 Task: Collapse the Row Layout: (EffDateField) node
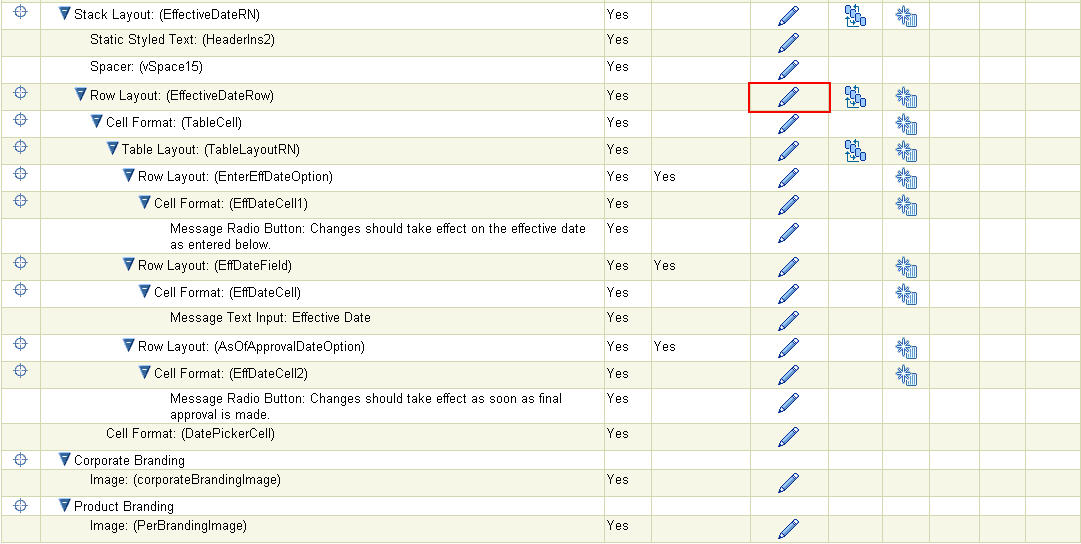tap(128, 264)
